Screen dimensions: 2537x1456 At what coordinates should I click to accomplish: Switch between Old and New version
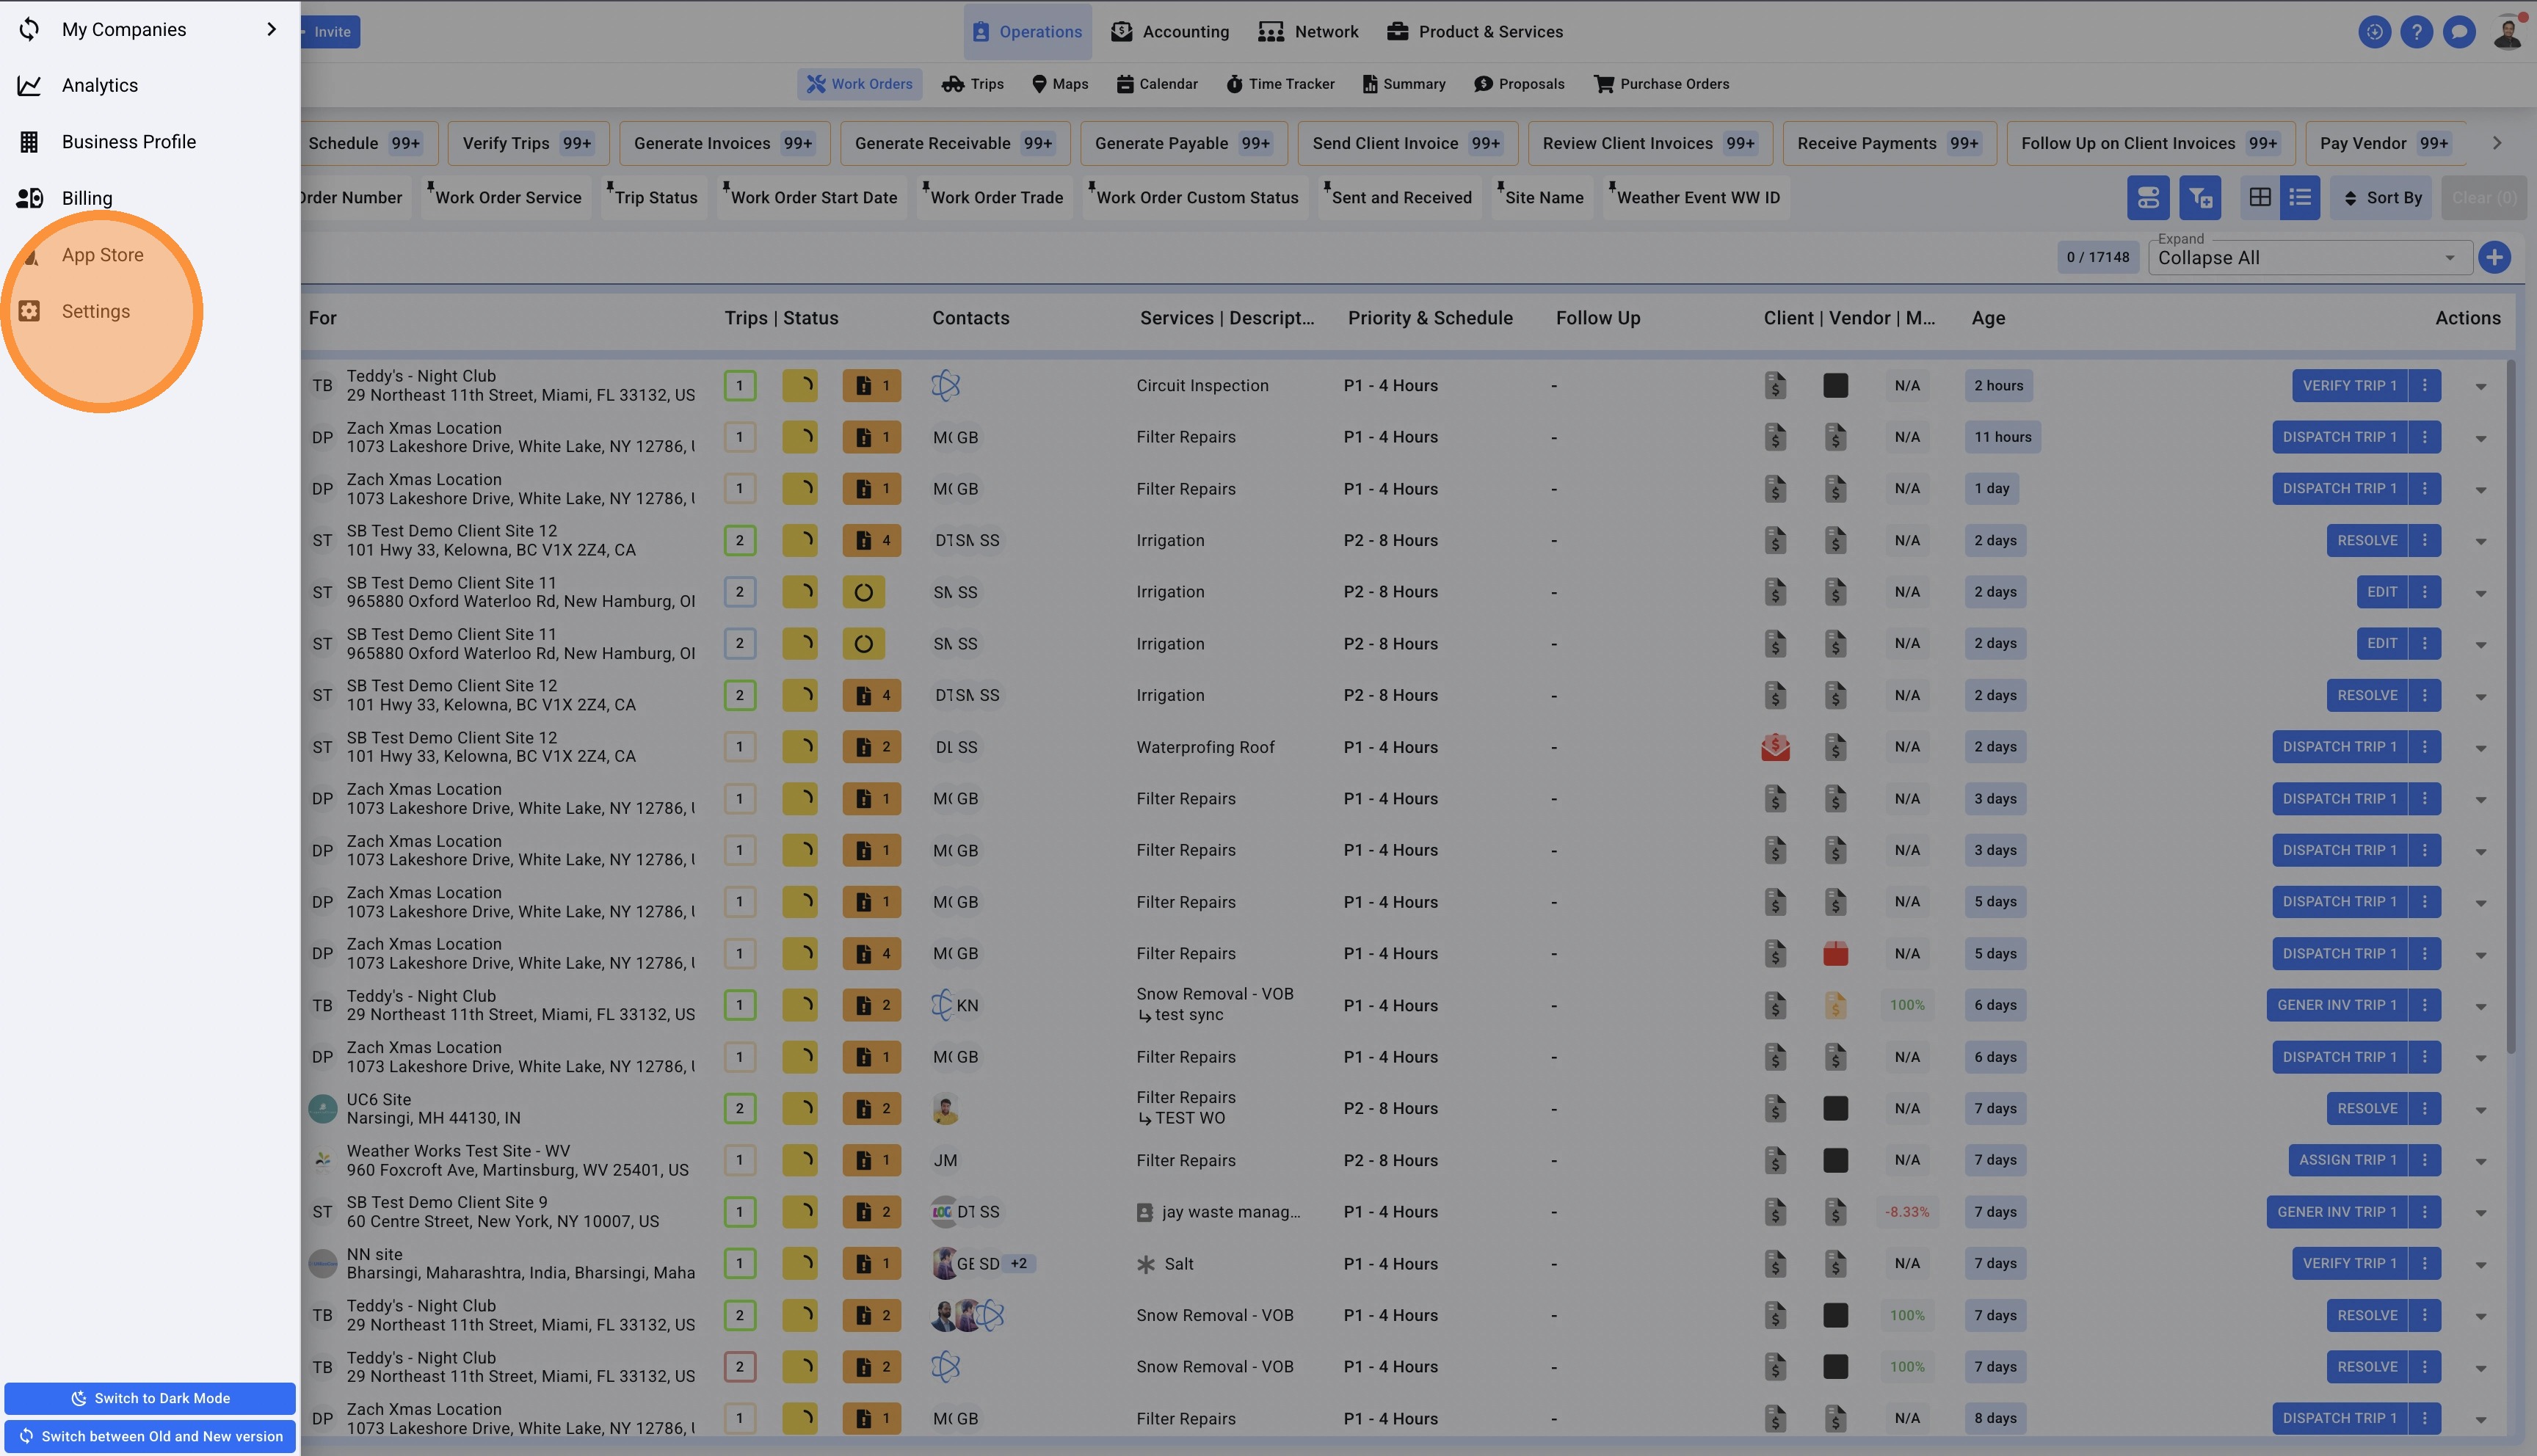point(150,1436)
